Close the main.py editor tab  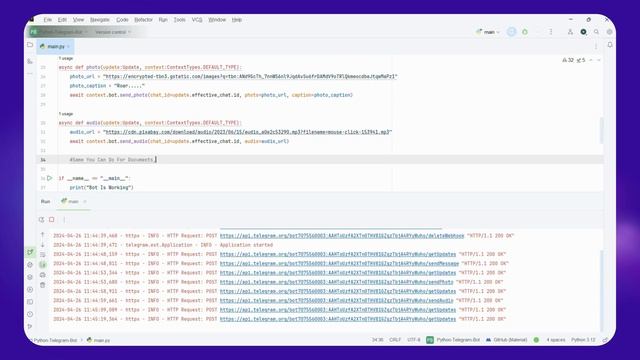pyautogui.click(x=69, y=47)
